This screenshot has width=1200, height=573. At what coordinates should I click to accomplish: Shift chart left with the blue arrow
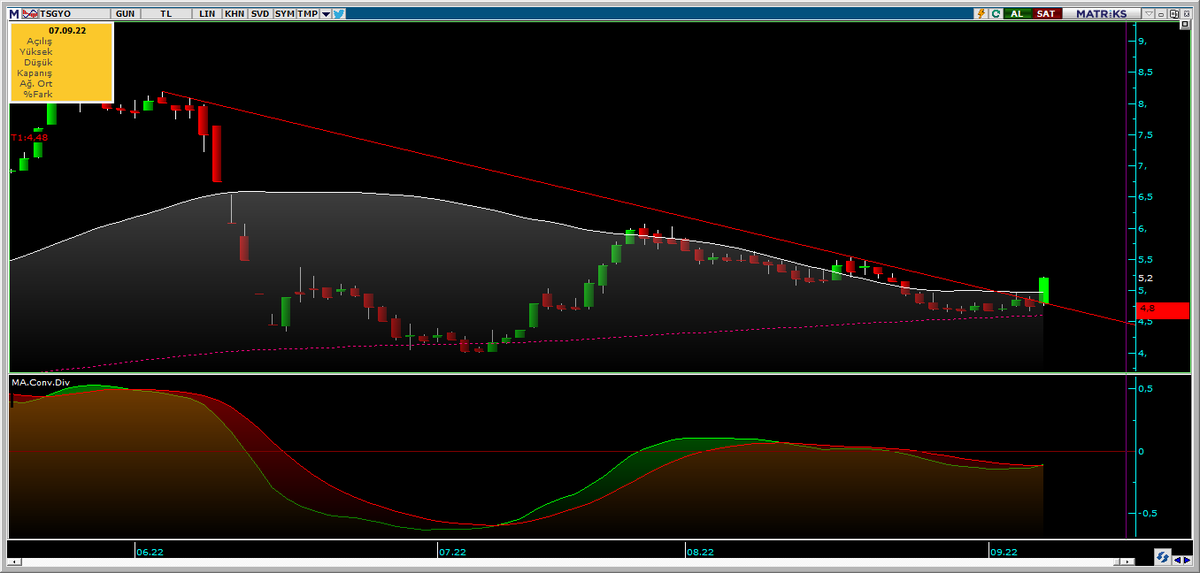[x=1178, y=560]
